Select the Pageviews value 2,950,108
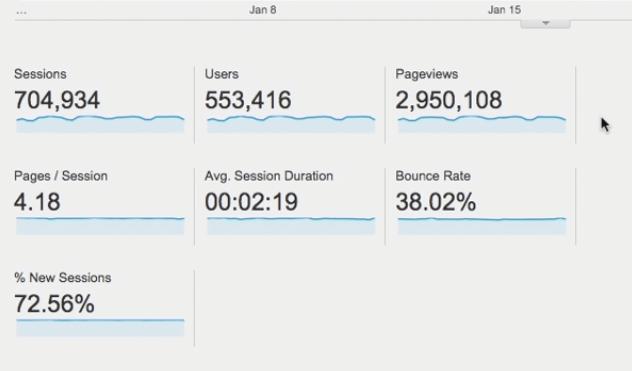The width and height of the screenshot is (632, 371). [x=449, y=100]
